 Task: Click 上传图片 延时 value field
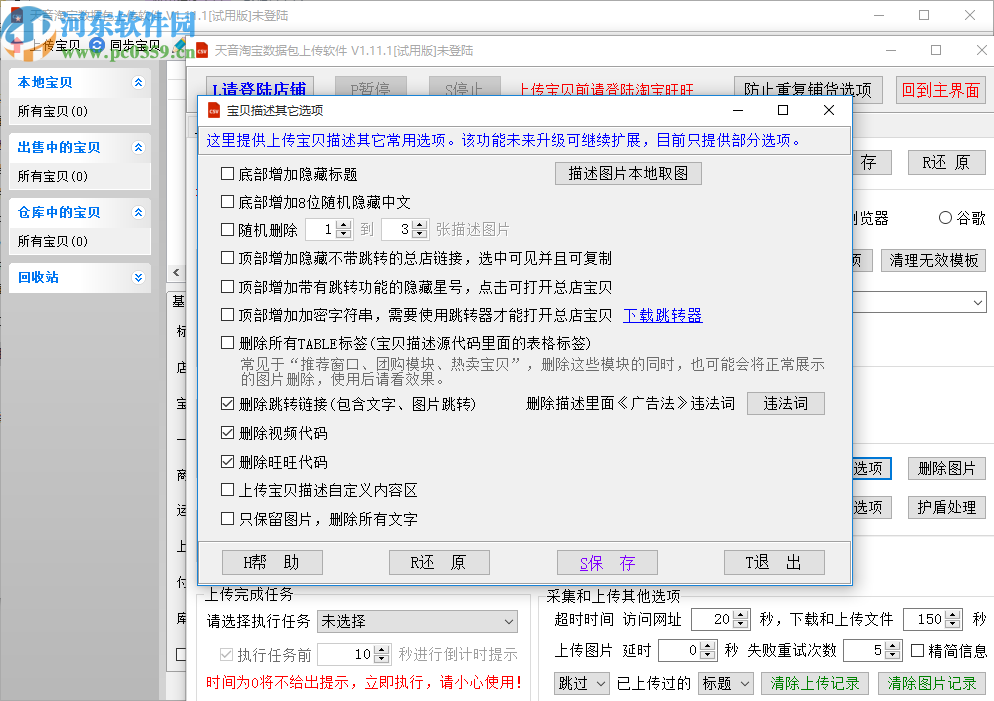coord(680,650)
